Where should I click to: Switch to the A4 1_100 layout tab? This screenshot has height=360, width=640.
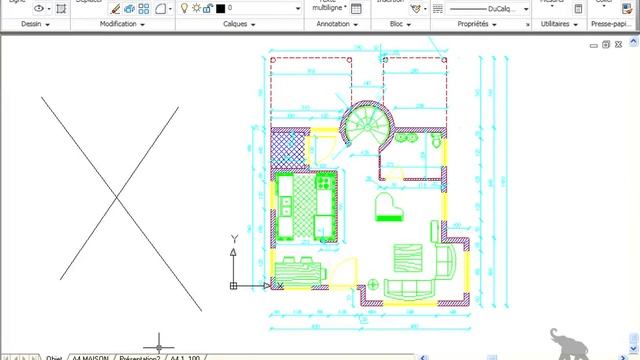click(x=184, y=358)
